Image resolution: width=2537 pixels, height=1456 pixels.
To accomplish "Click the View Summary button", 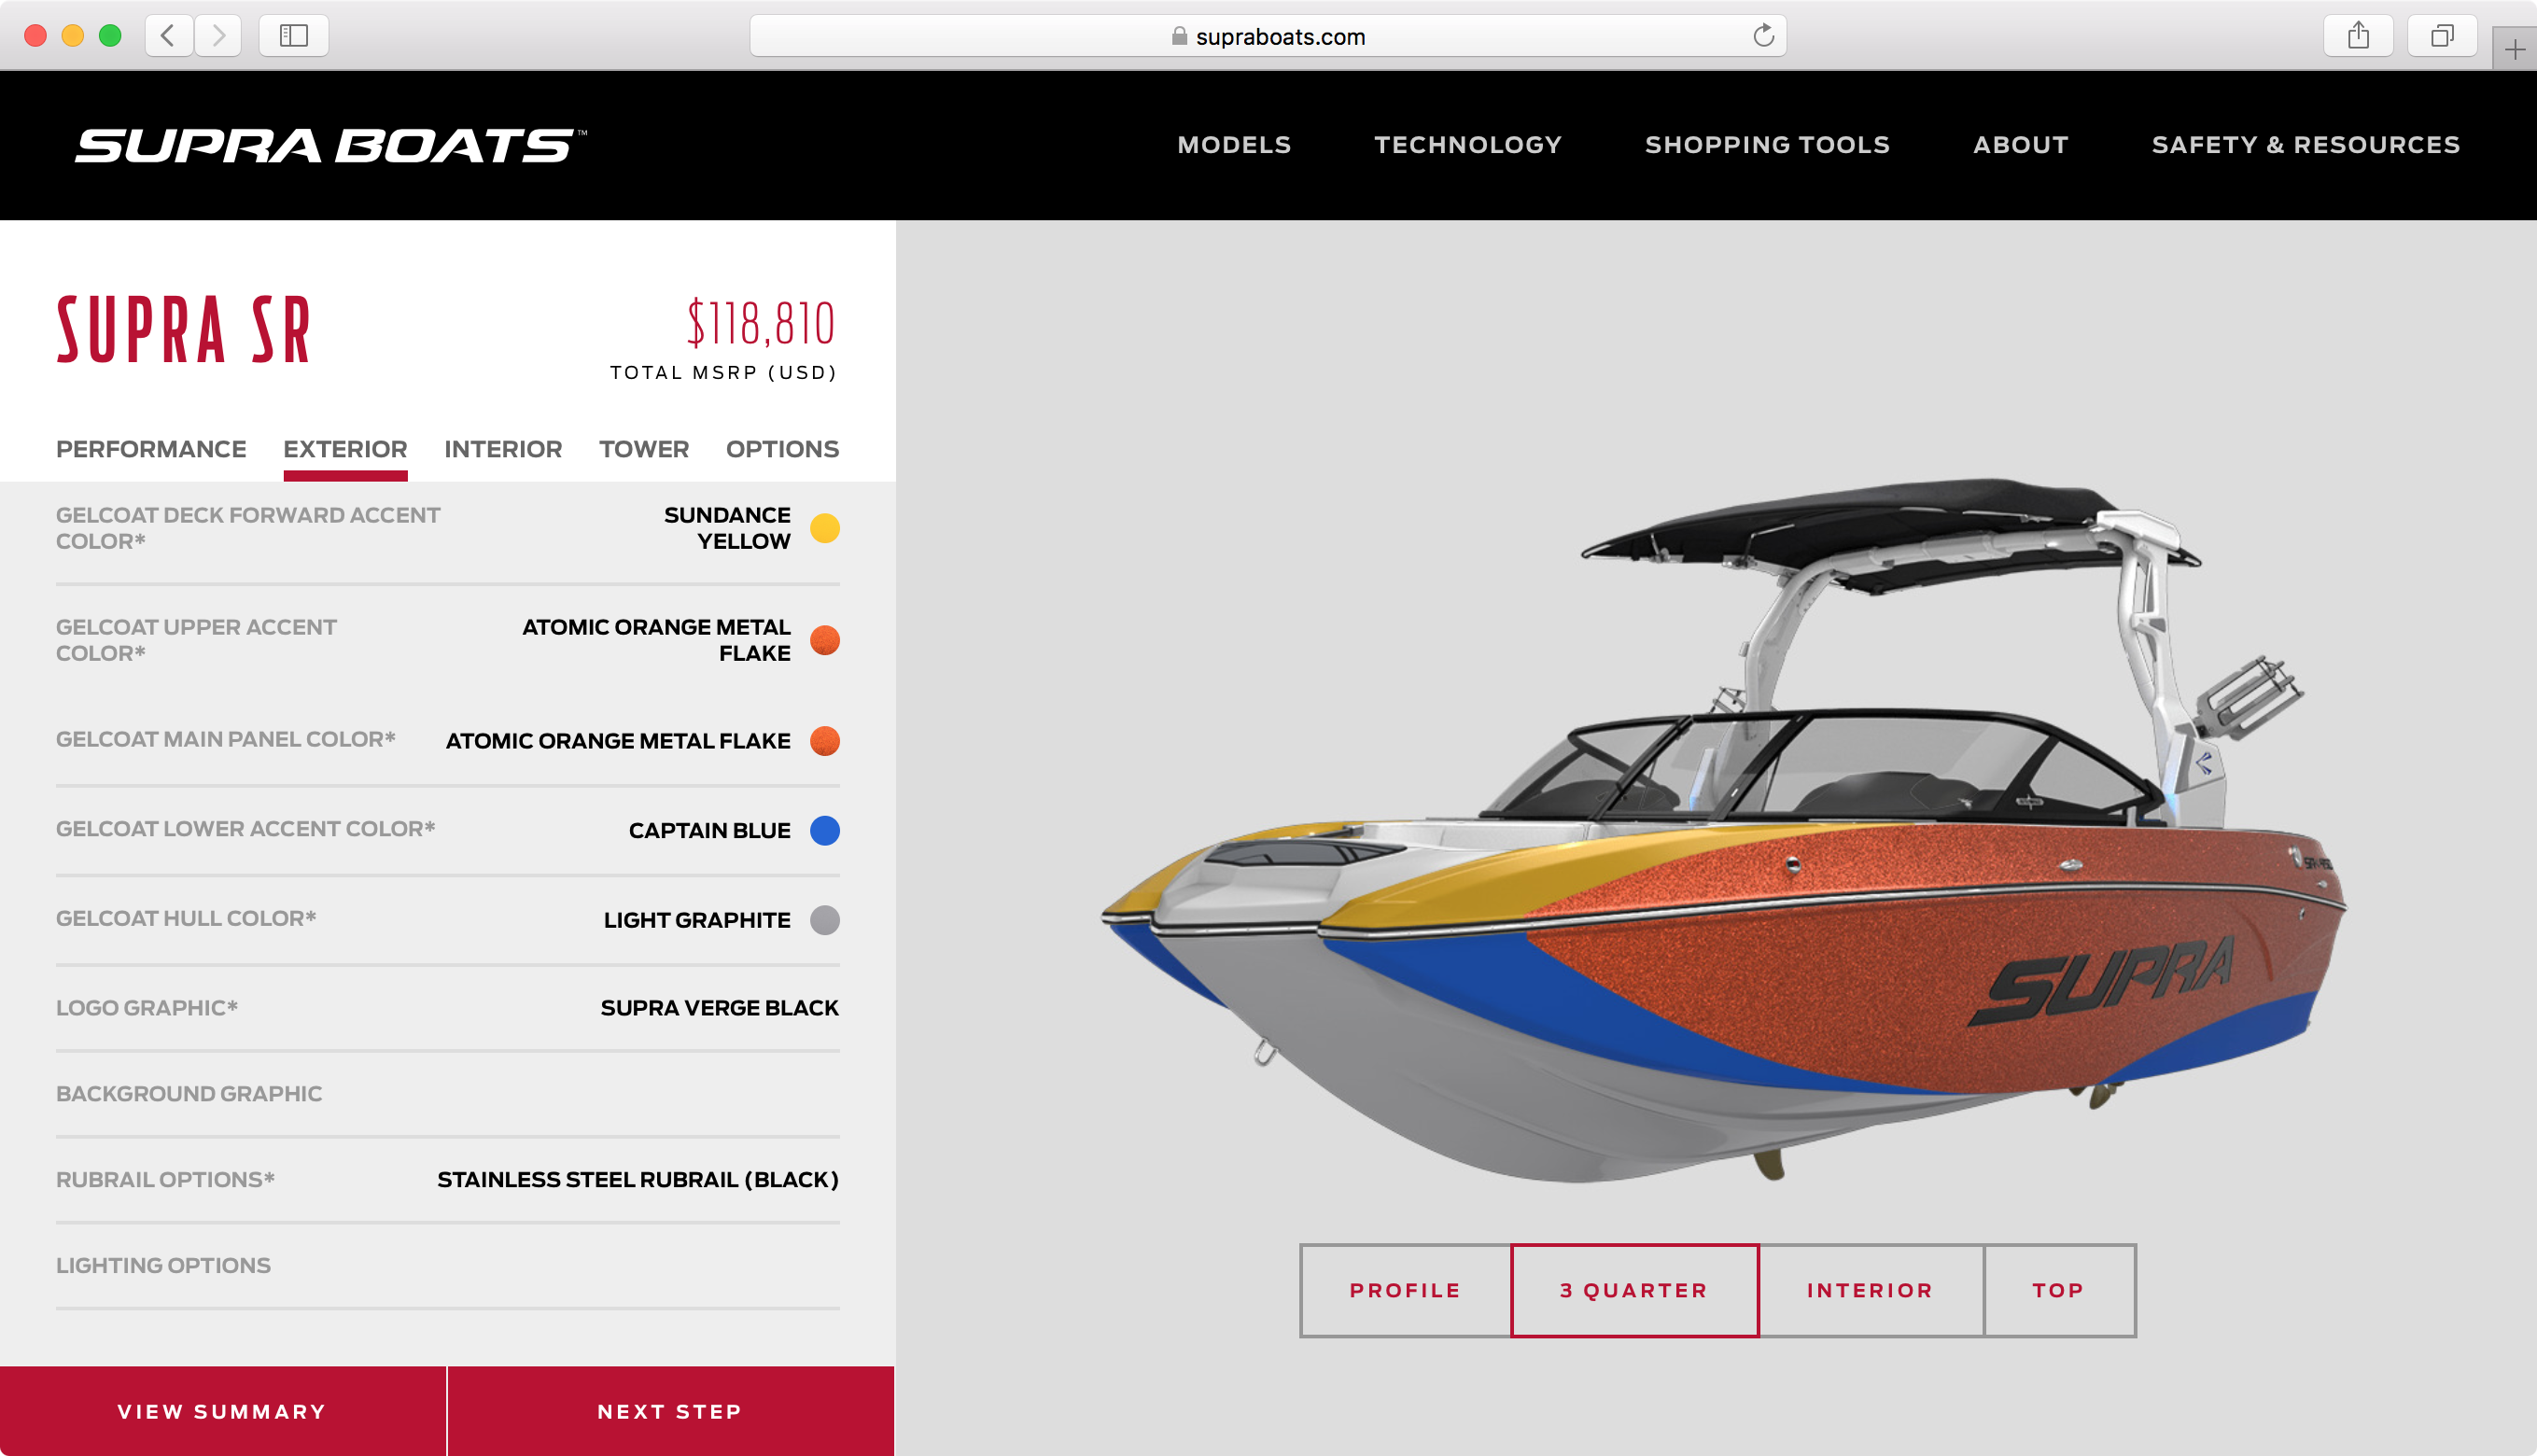I will point(222,1411).
